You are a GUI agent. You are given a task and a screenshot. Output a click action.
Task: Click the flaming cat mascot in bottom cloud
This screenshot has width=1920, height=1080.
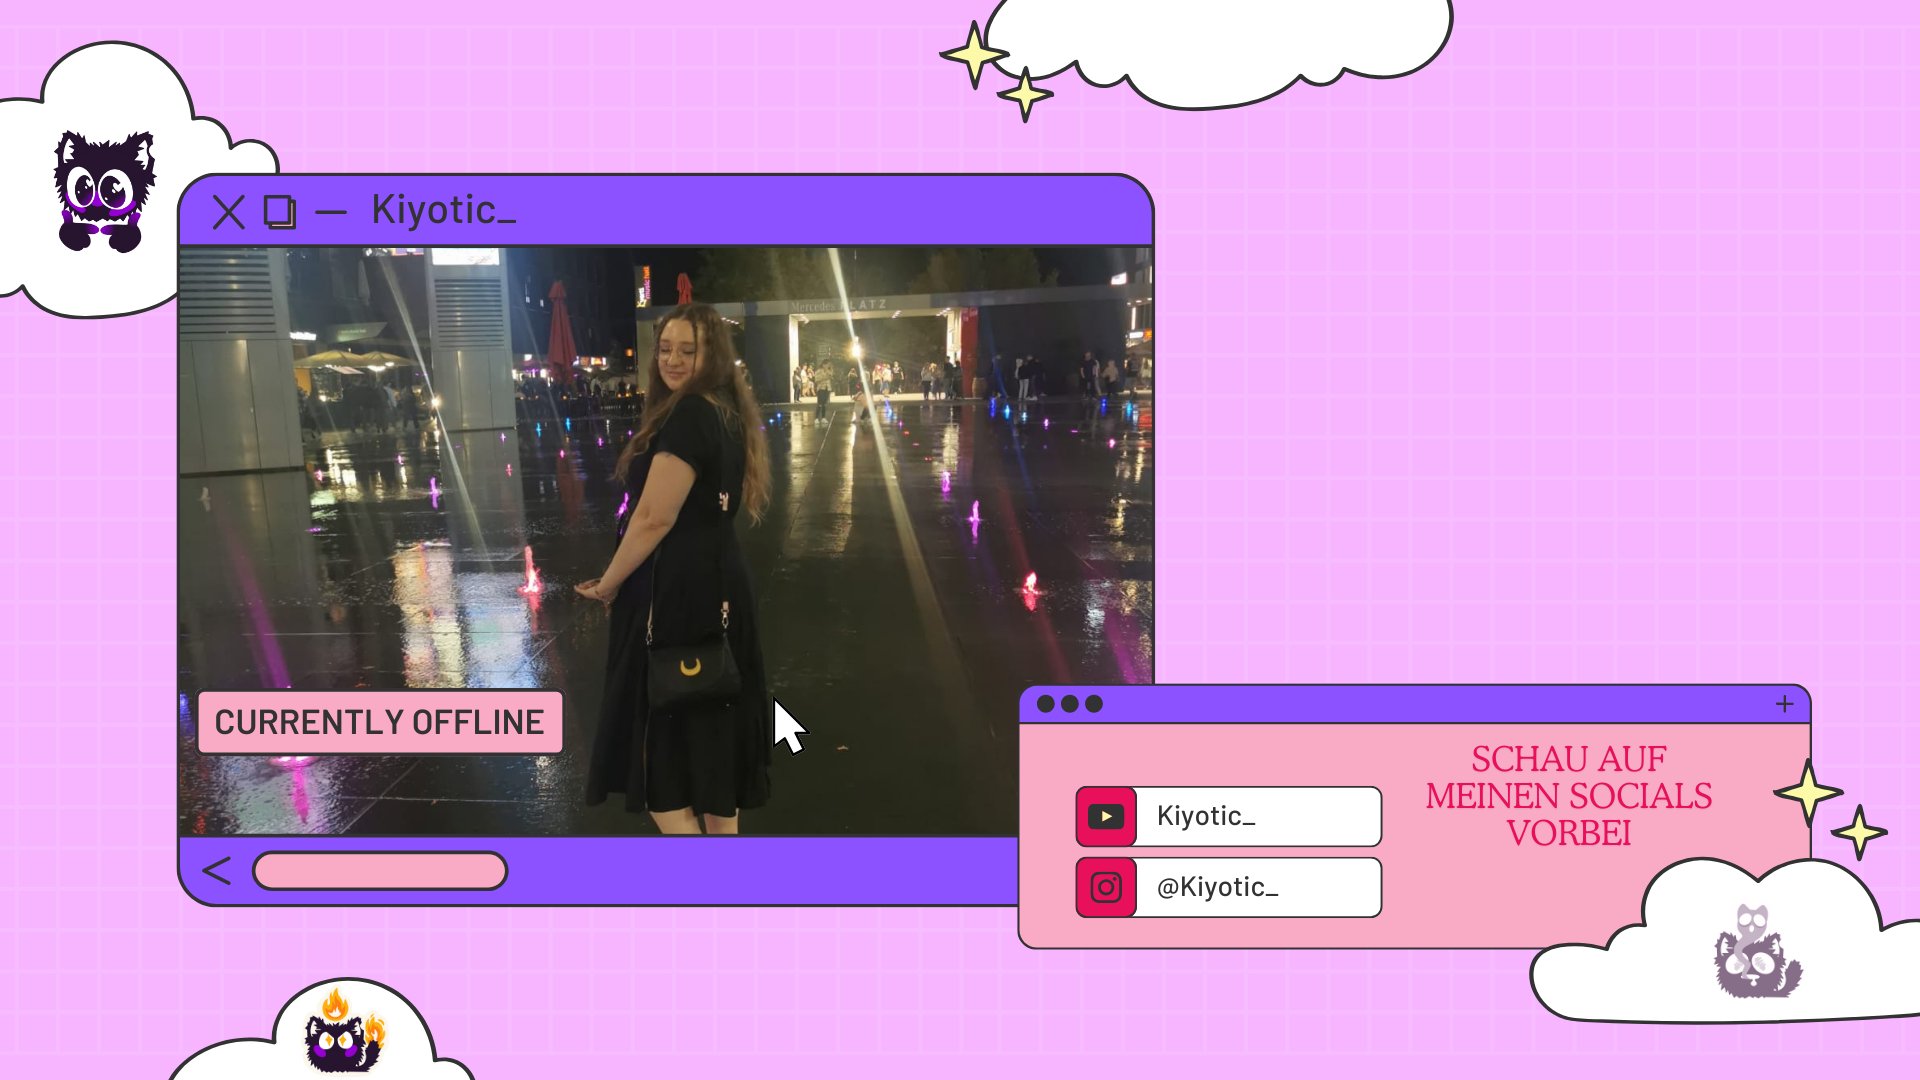click(345, 1030)
